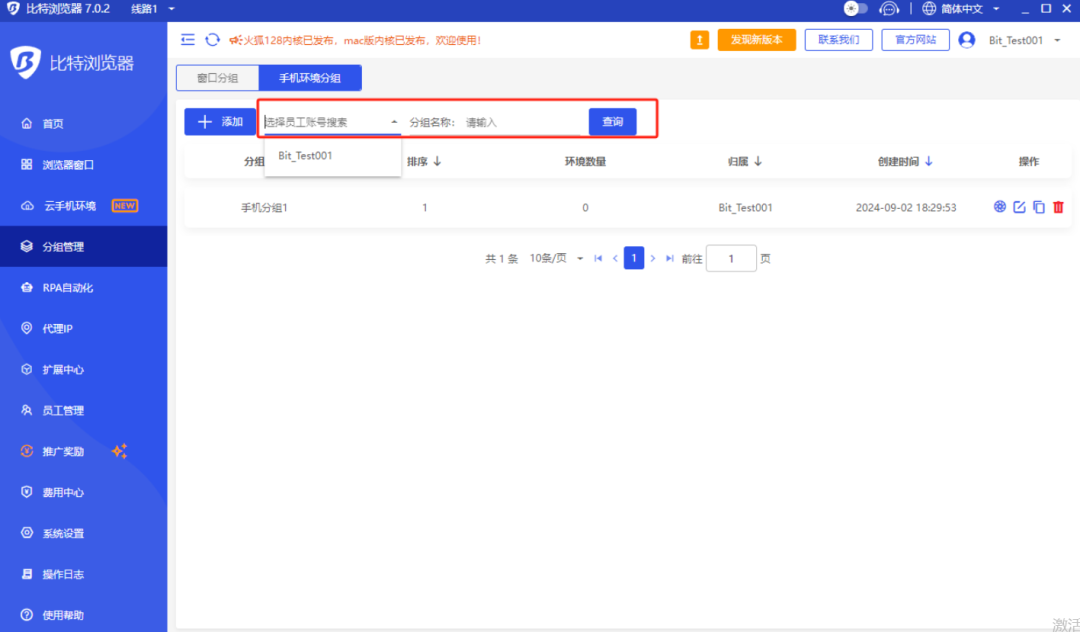Delete 手机分组1 using the red trash icon
The height and width of the screenshot is (632, 1080).
[x=1058, y=207]
